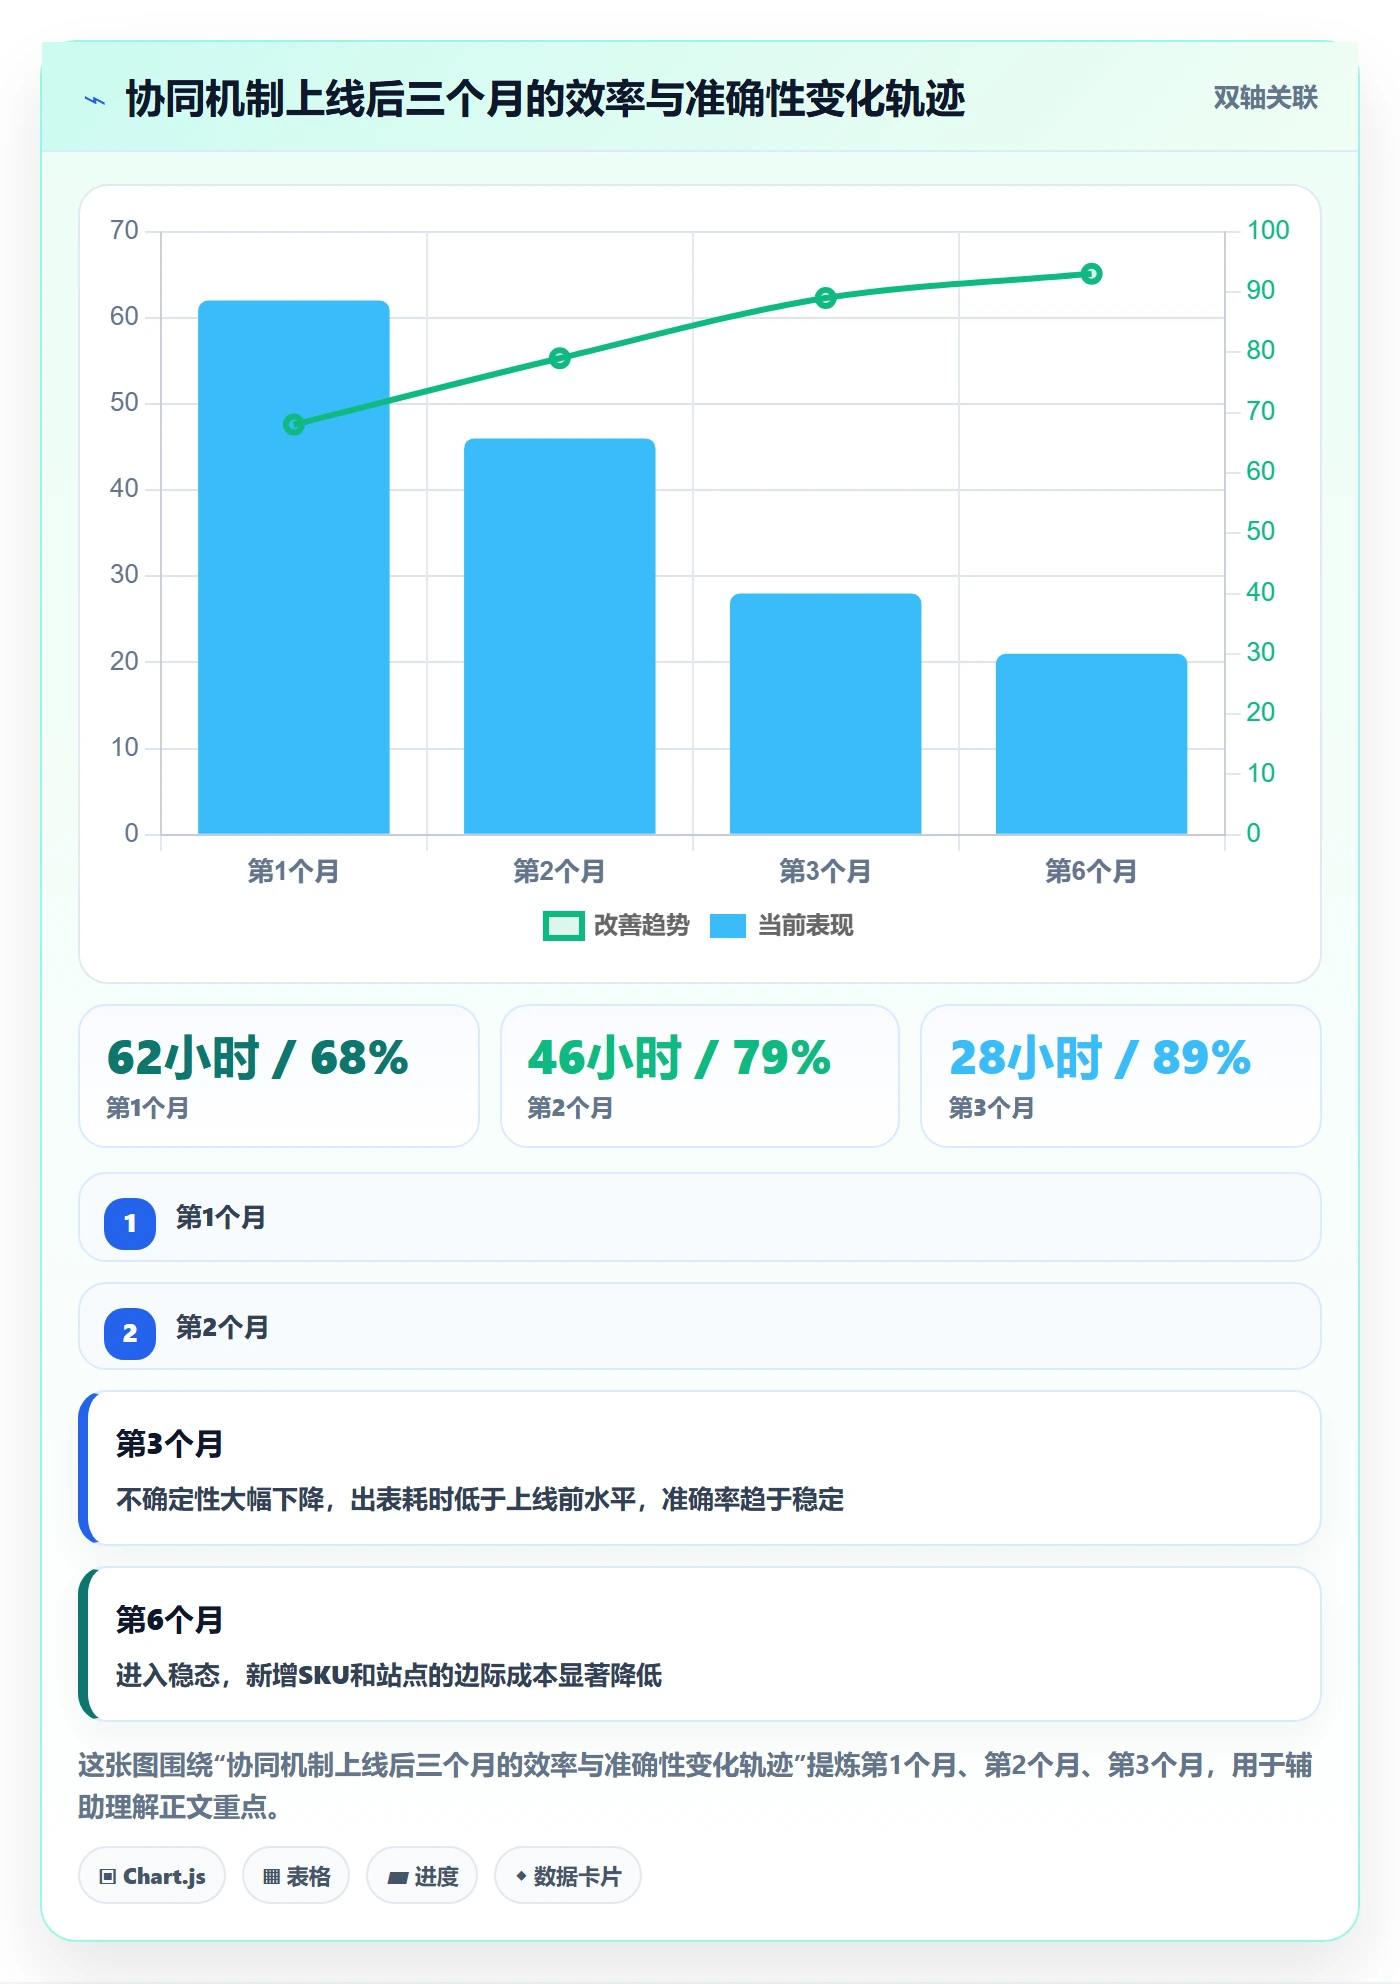Click the 第6个月 x-axis label

coord(1092,871)
